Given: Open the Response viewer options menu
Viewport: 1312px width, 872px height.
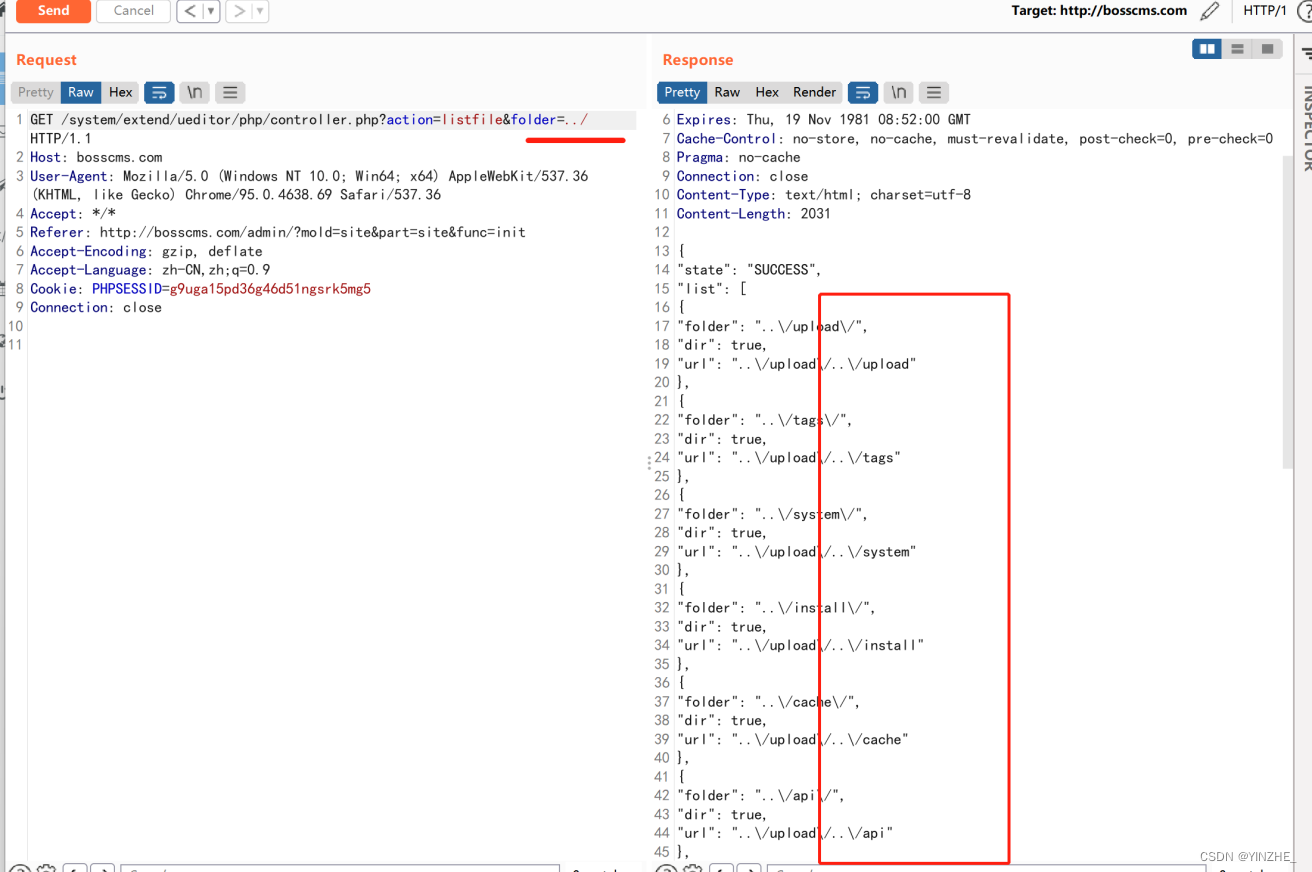Looking at the screenshot, I should [934, 92].
